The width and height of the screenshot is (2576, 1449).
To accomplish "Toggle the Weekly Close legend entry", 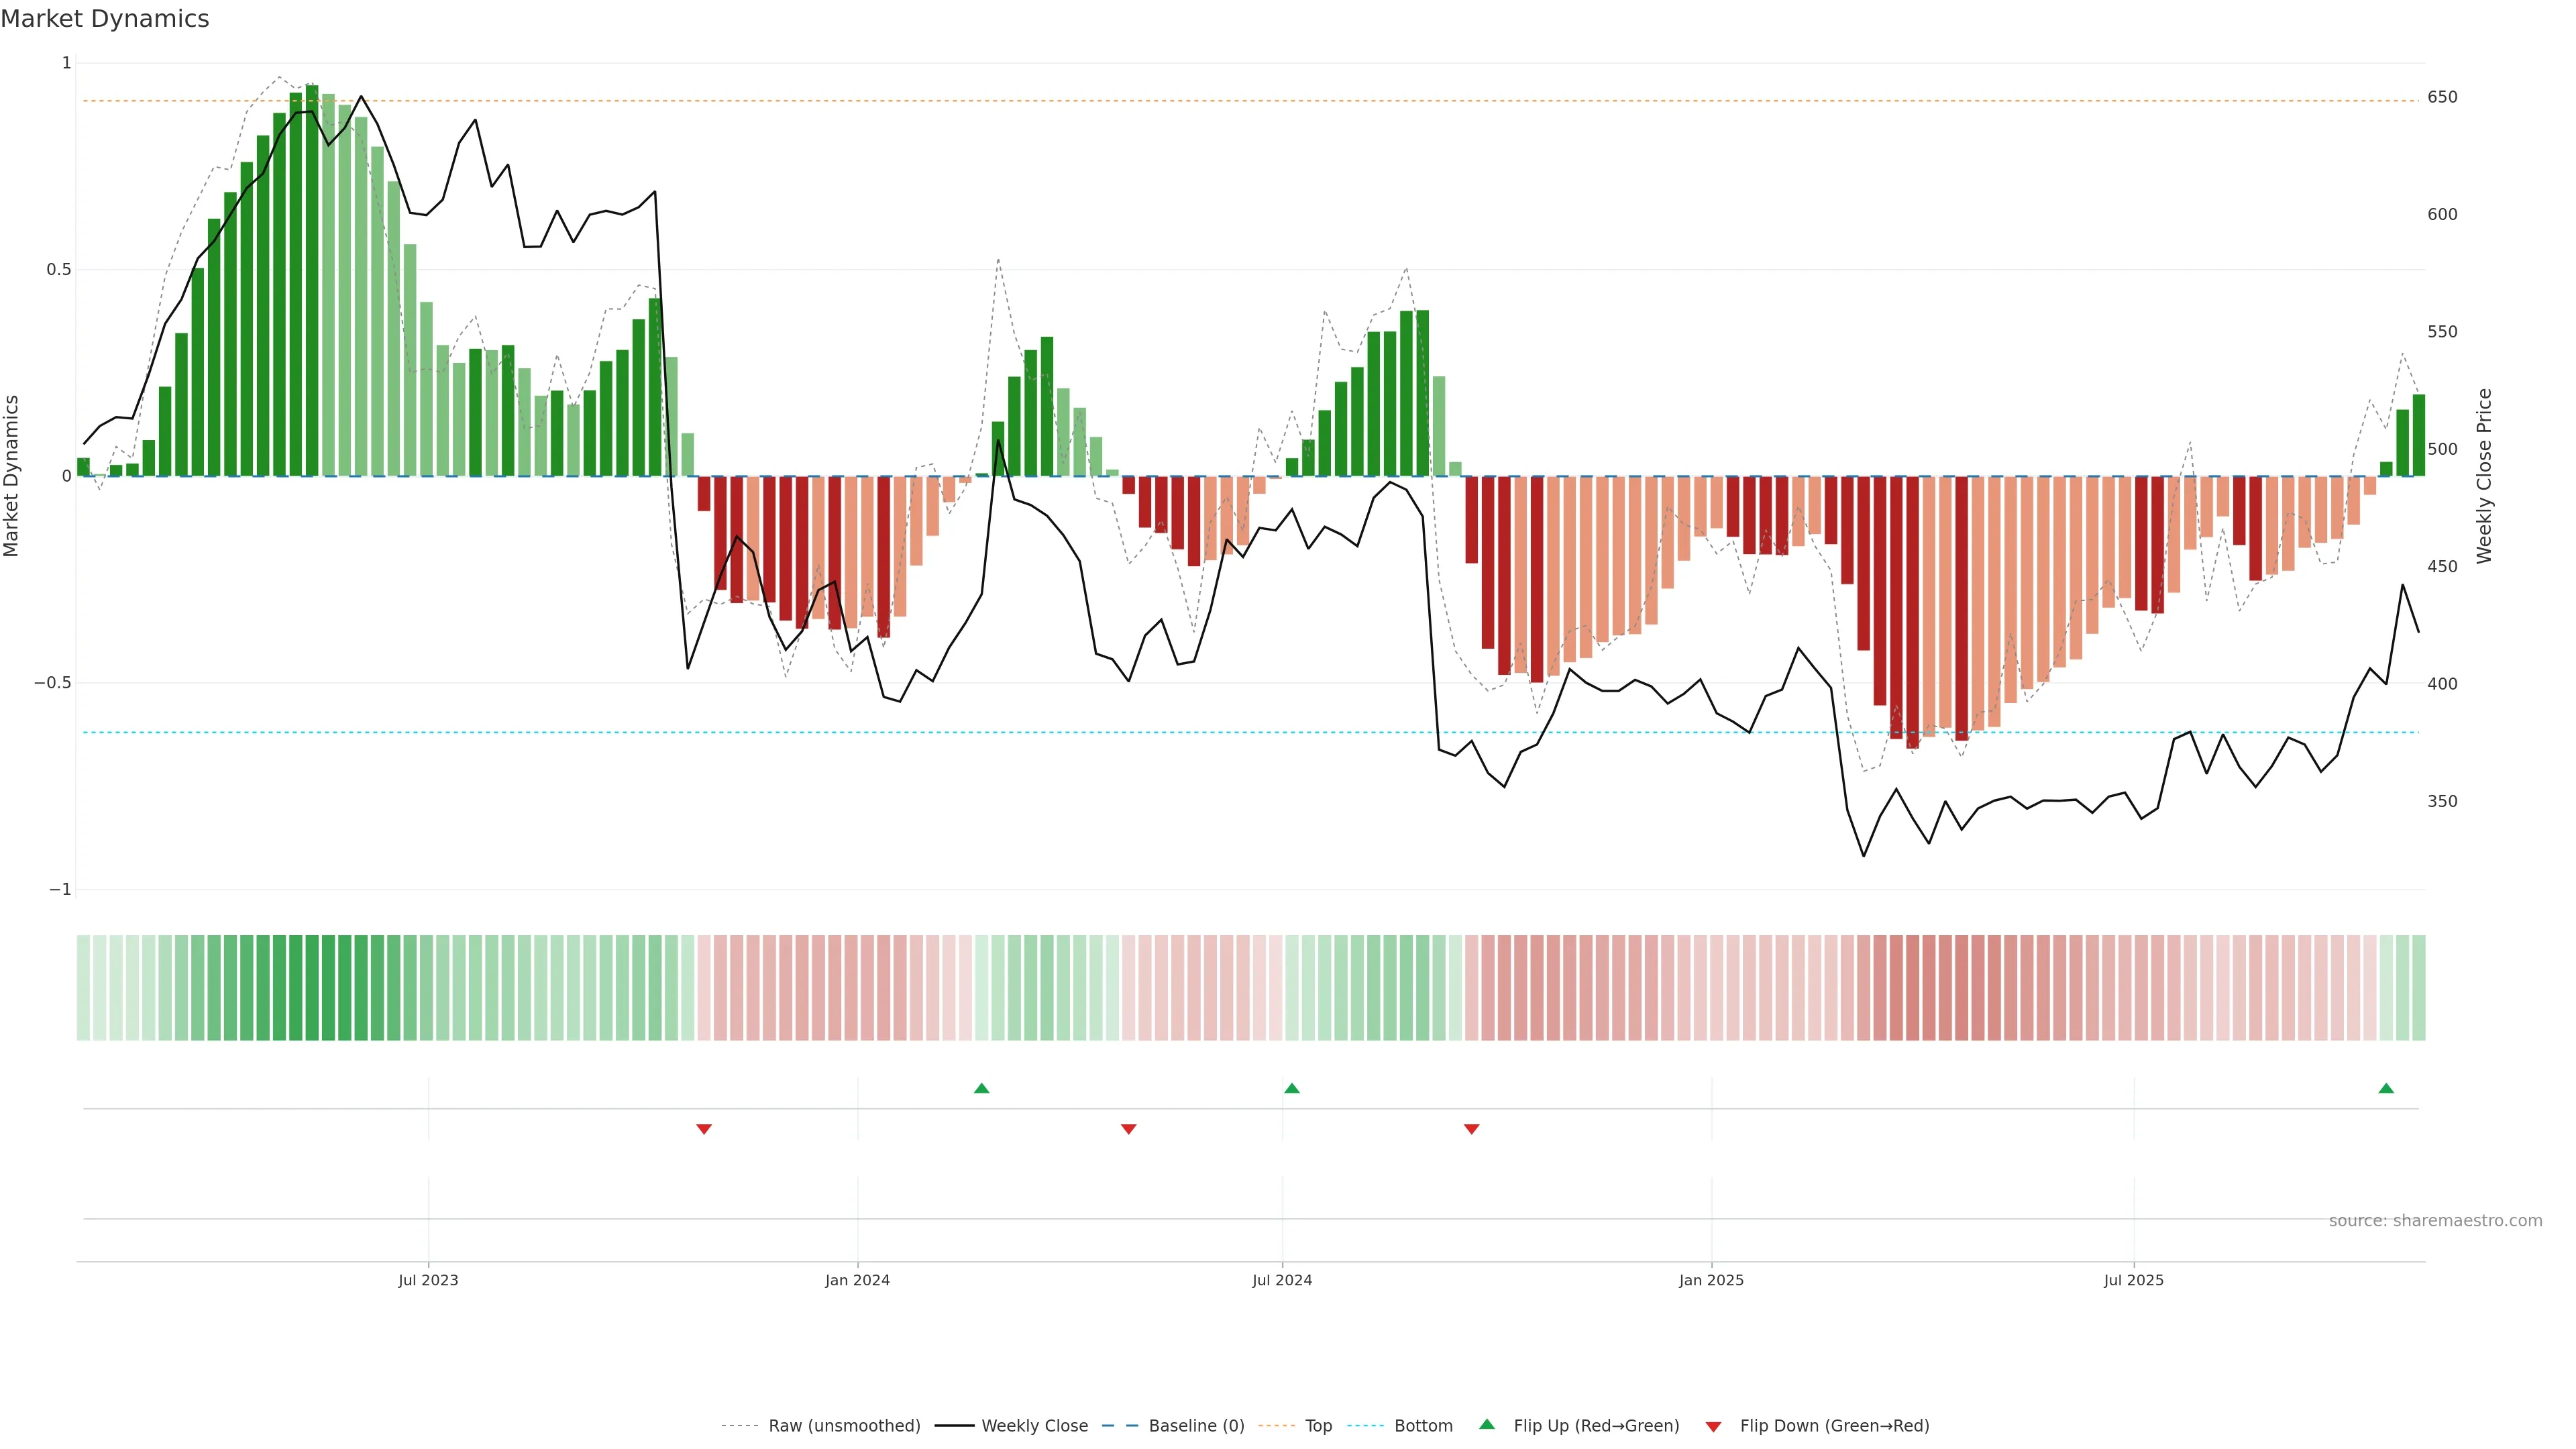I will coord(1034,1426).
